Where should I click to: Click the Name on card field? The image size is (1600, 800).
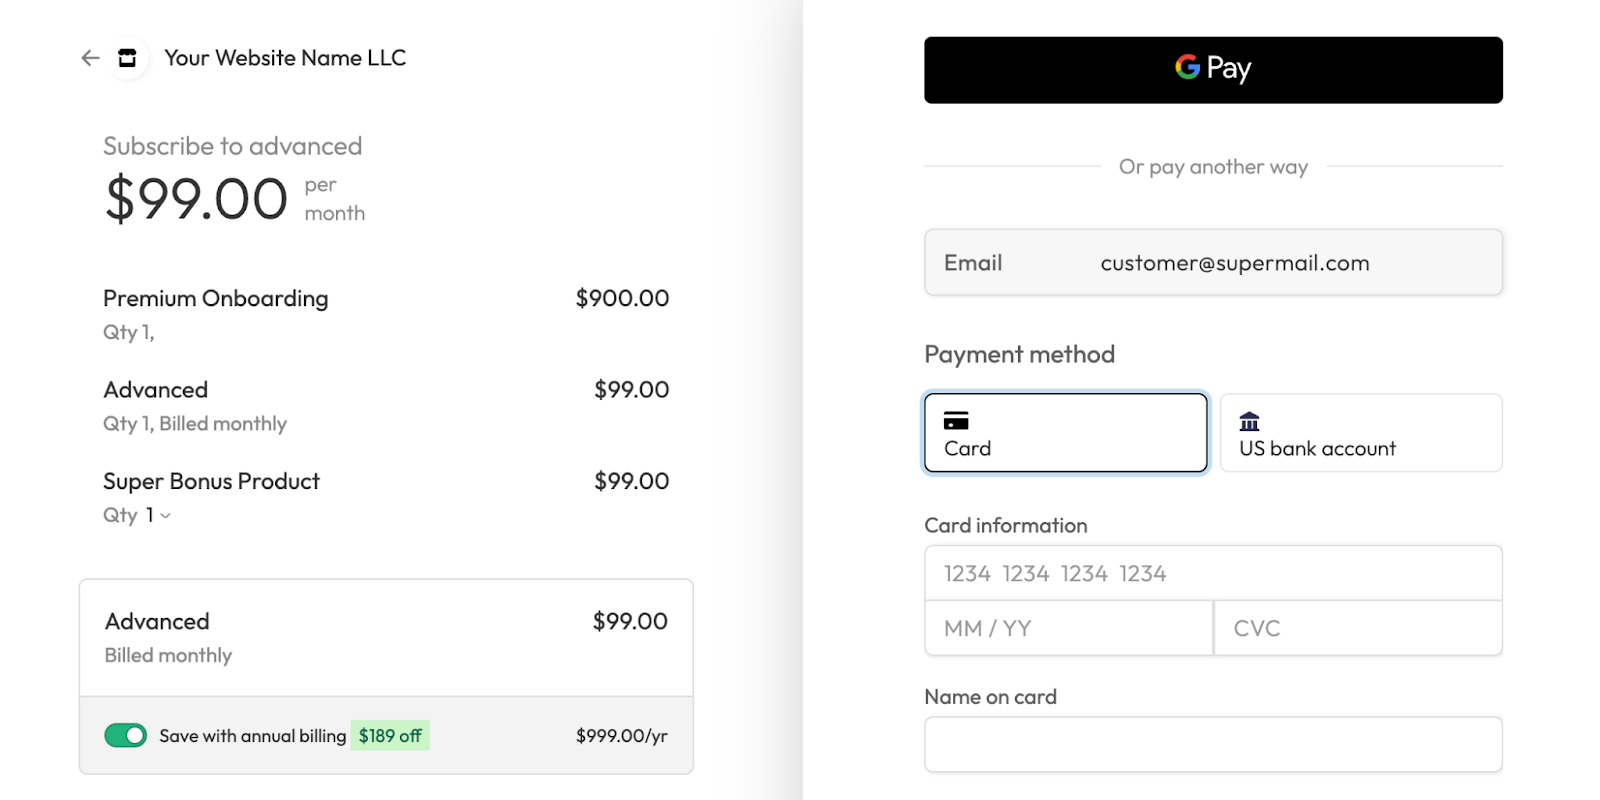pos(1212,744)
